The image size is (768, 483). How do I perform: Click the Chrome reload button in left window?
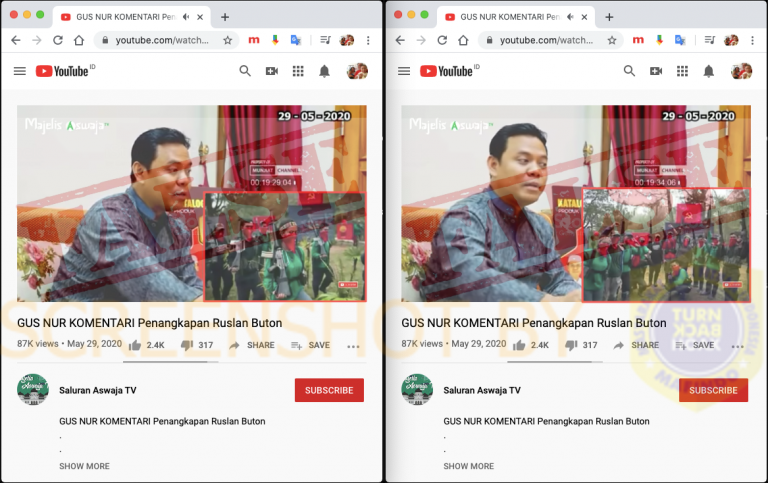[58, 40]
